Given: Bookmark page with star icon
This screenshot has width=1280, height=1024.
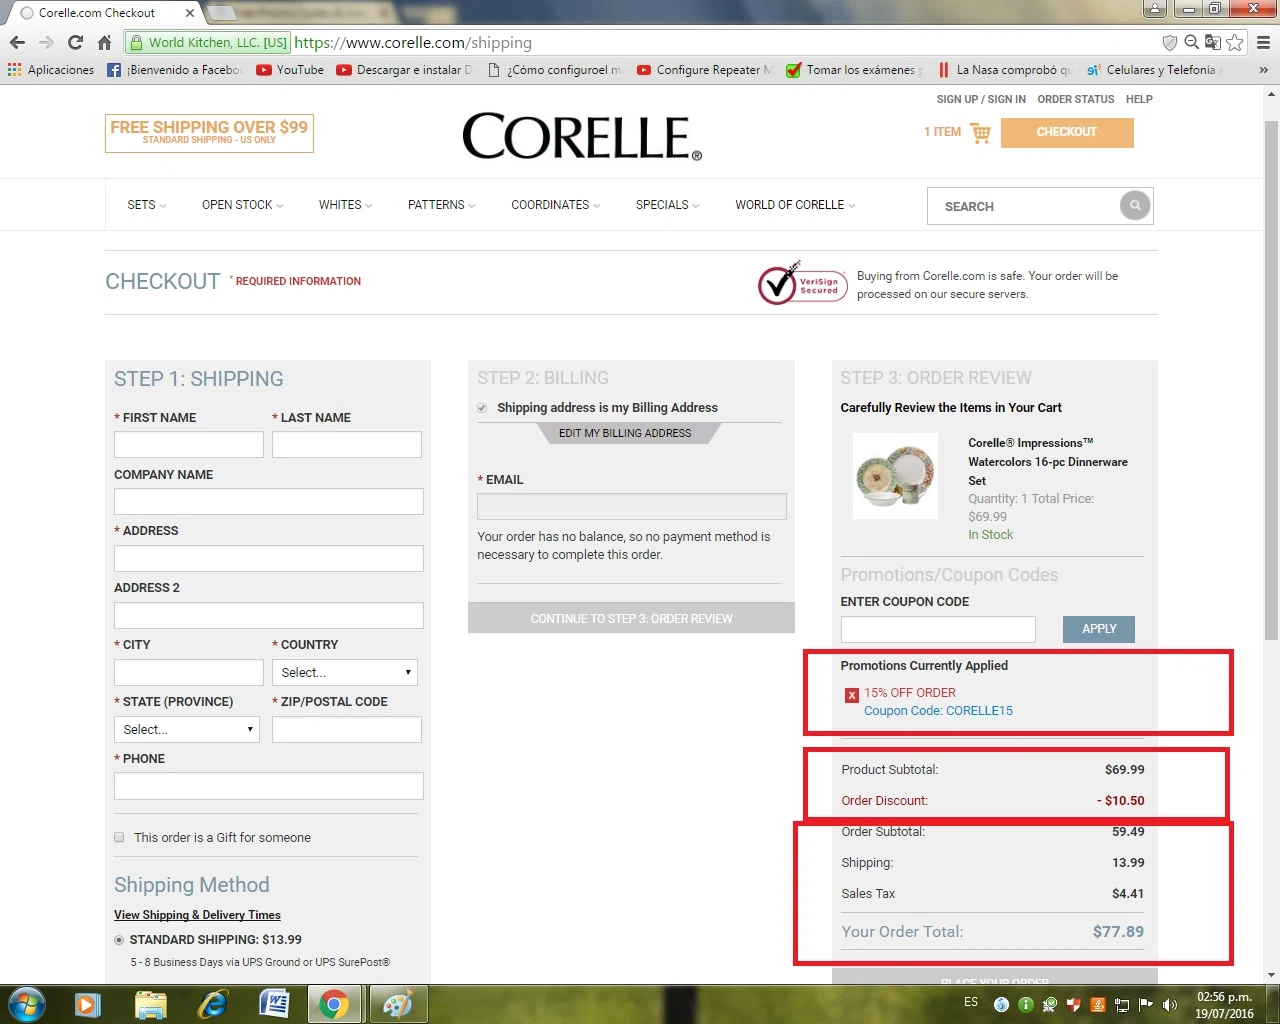Looking at the screenshot, I should click(x=1235, y=42).
